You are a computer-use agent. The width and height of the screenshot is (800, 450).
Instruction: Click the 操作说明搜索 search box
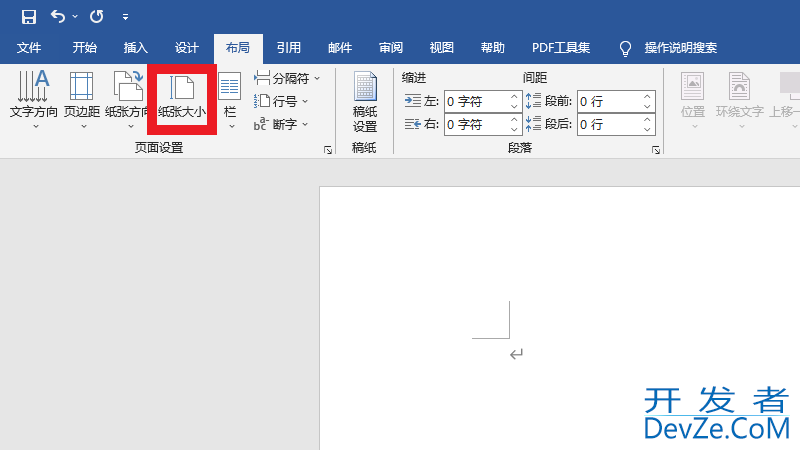click(x=681, y=48)
